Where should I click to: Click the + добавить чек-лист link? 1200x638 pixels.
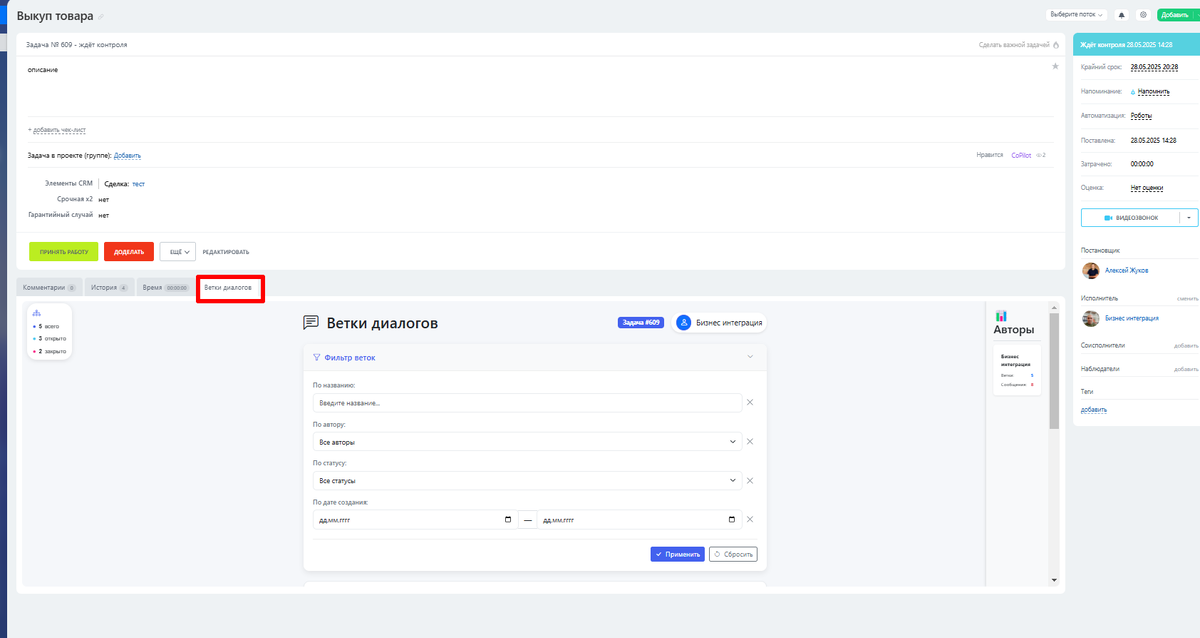[x=56, y=130]
